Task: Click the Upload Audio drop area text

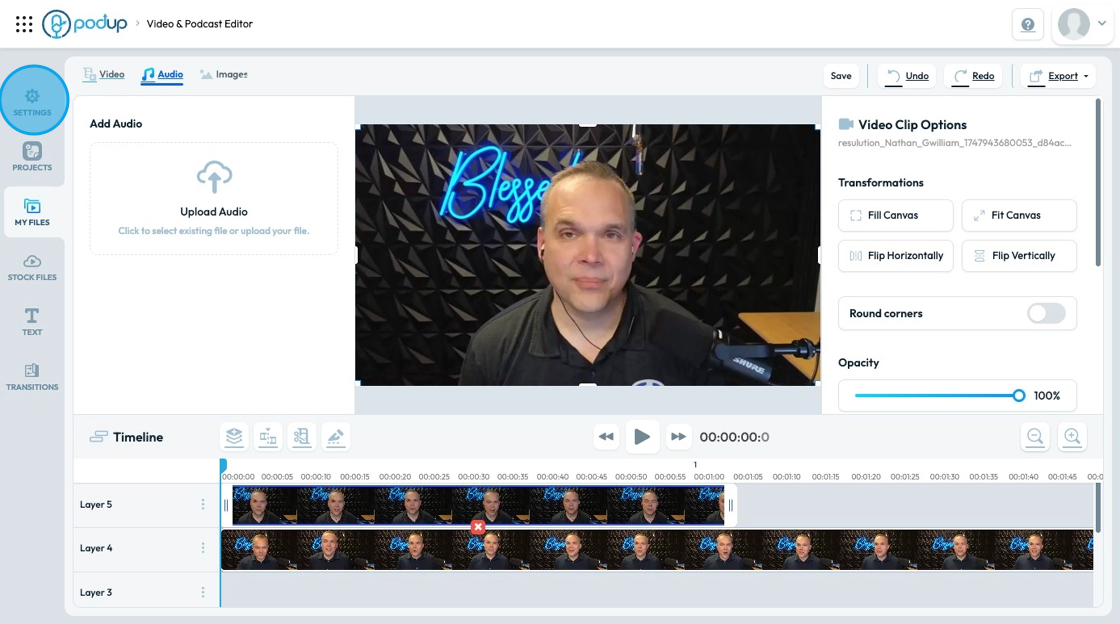Action: (214, 231)
